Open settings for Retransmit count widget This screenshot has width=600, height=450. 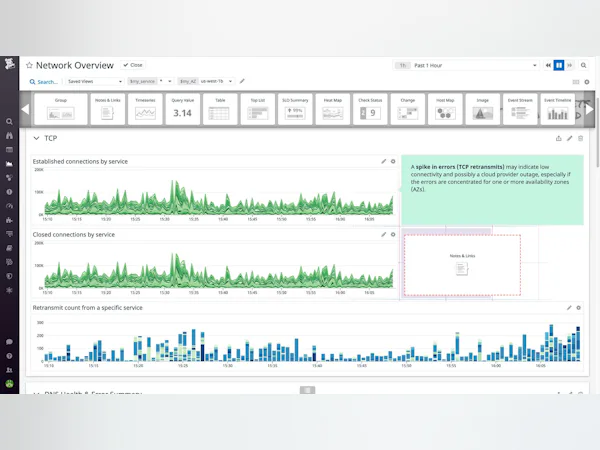(579, 308)
